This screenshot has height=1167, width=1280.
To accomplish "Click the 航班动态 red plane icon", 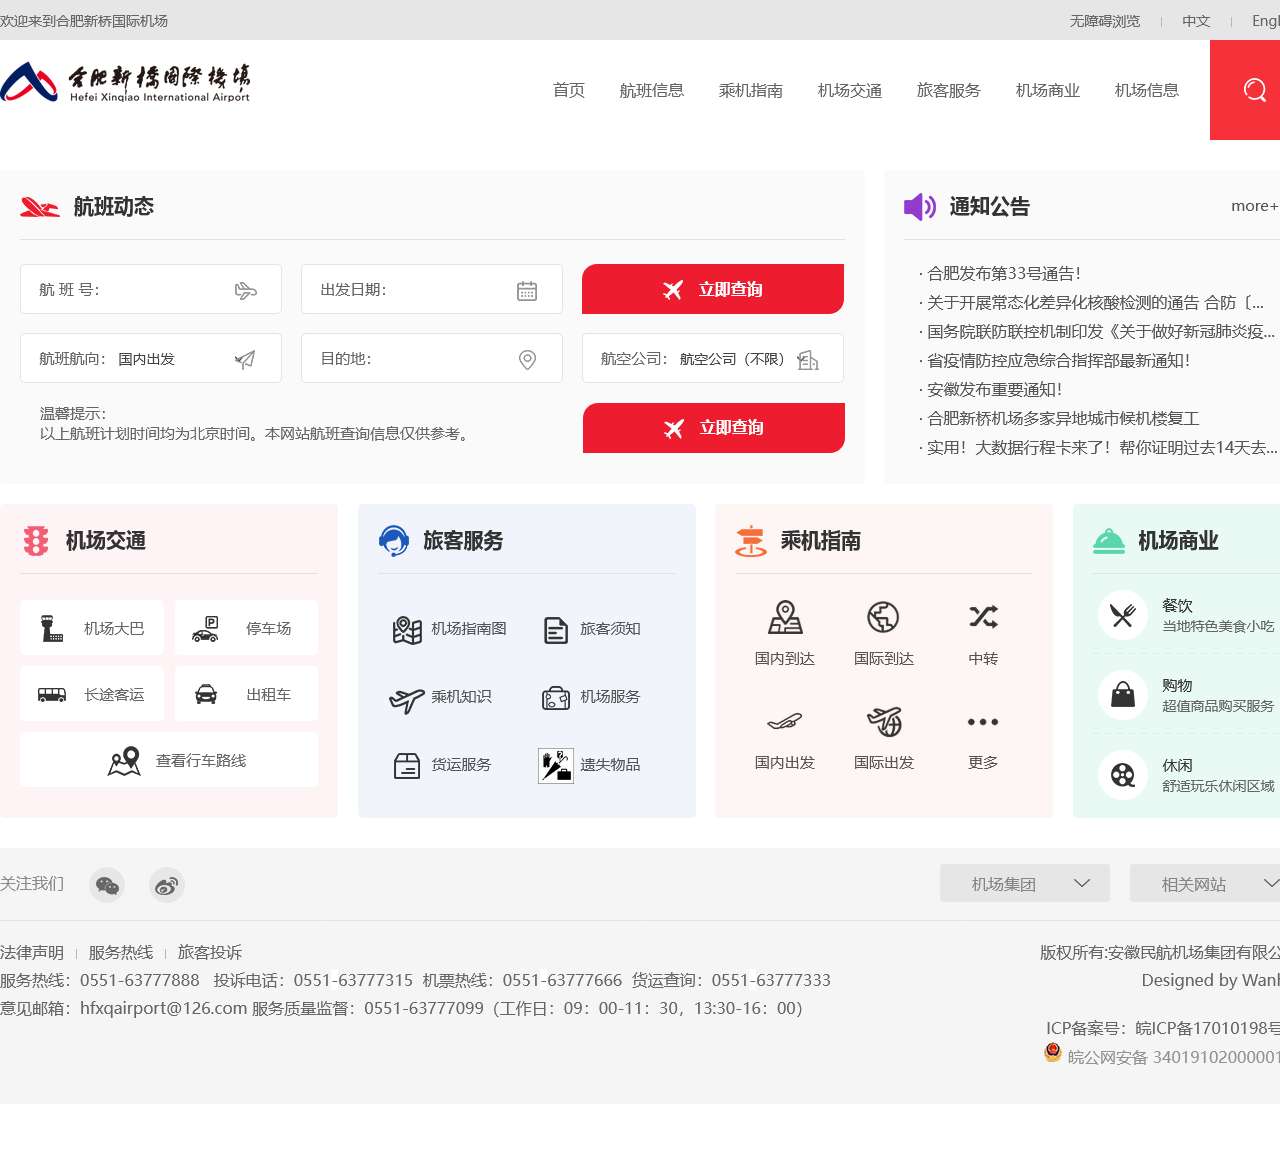I will [40, 207].
